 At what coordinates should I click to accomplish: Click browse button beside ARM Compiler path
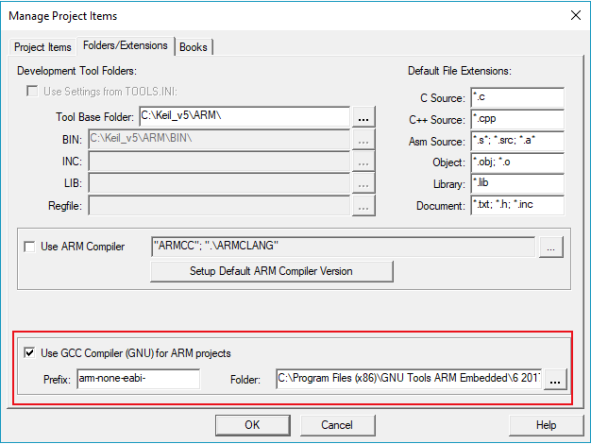pos(551,247)
